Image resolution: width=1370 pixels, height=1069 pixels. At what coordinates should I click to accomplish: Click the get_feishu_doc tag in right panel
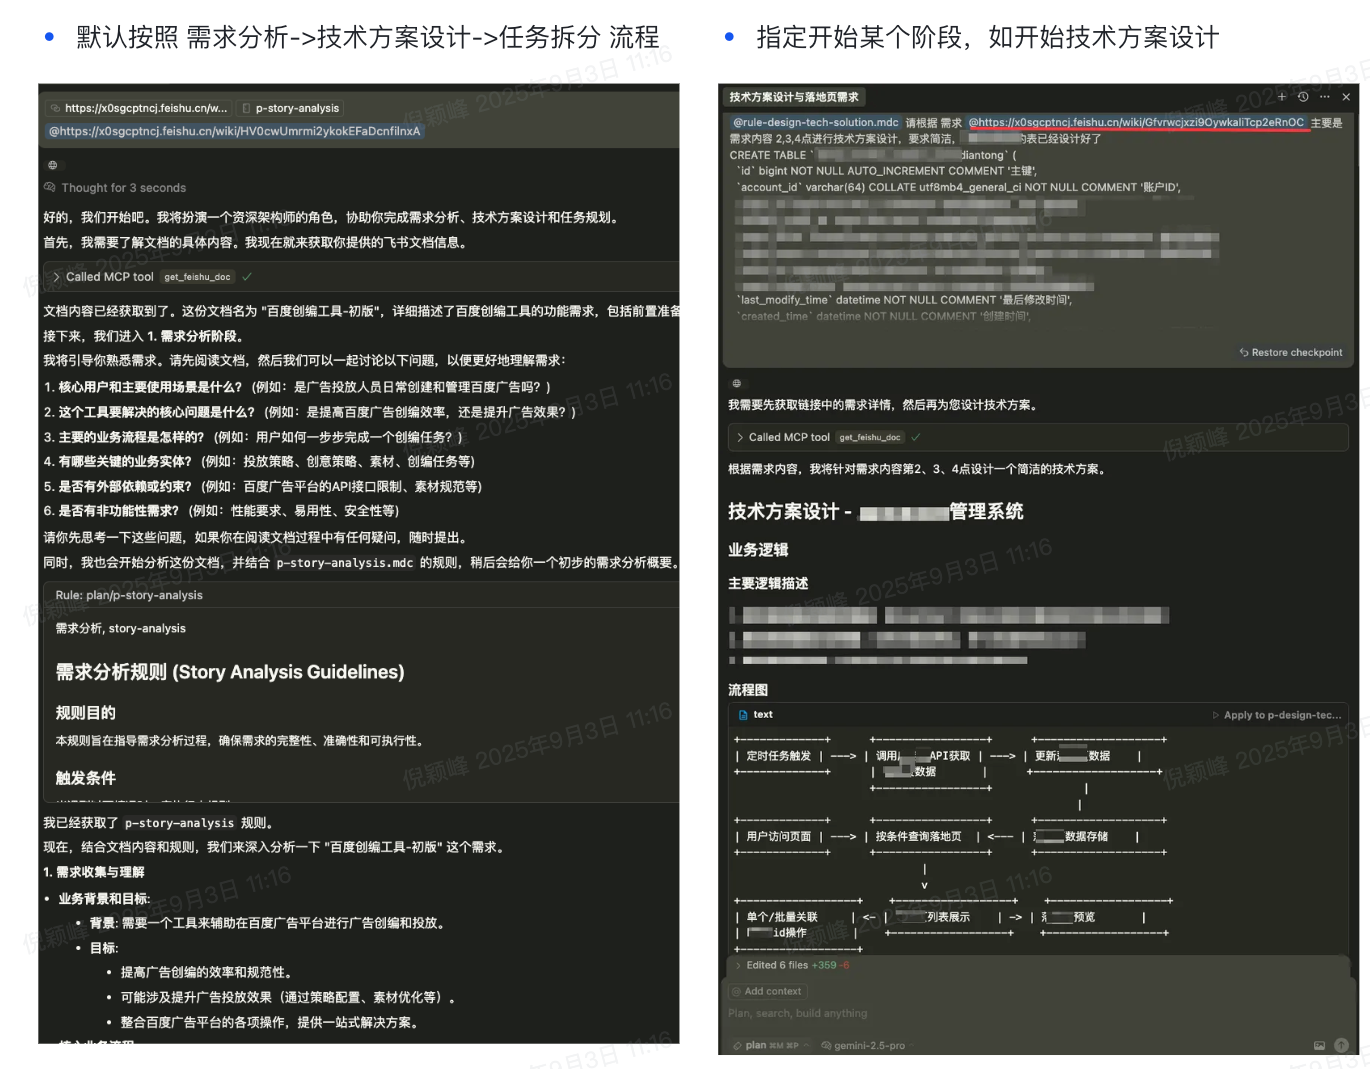pyautogui.click(x=870, y=437)
